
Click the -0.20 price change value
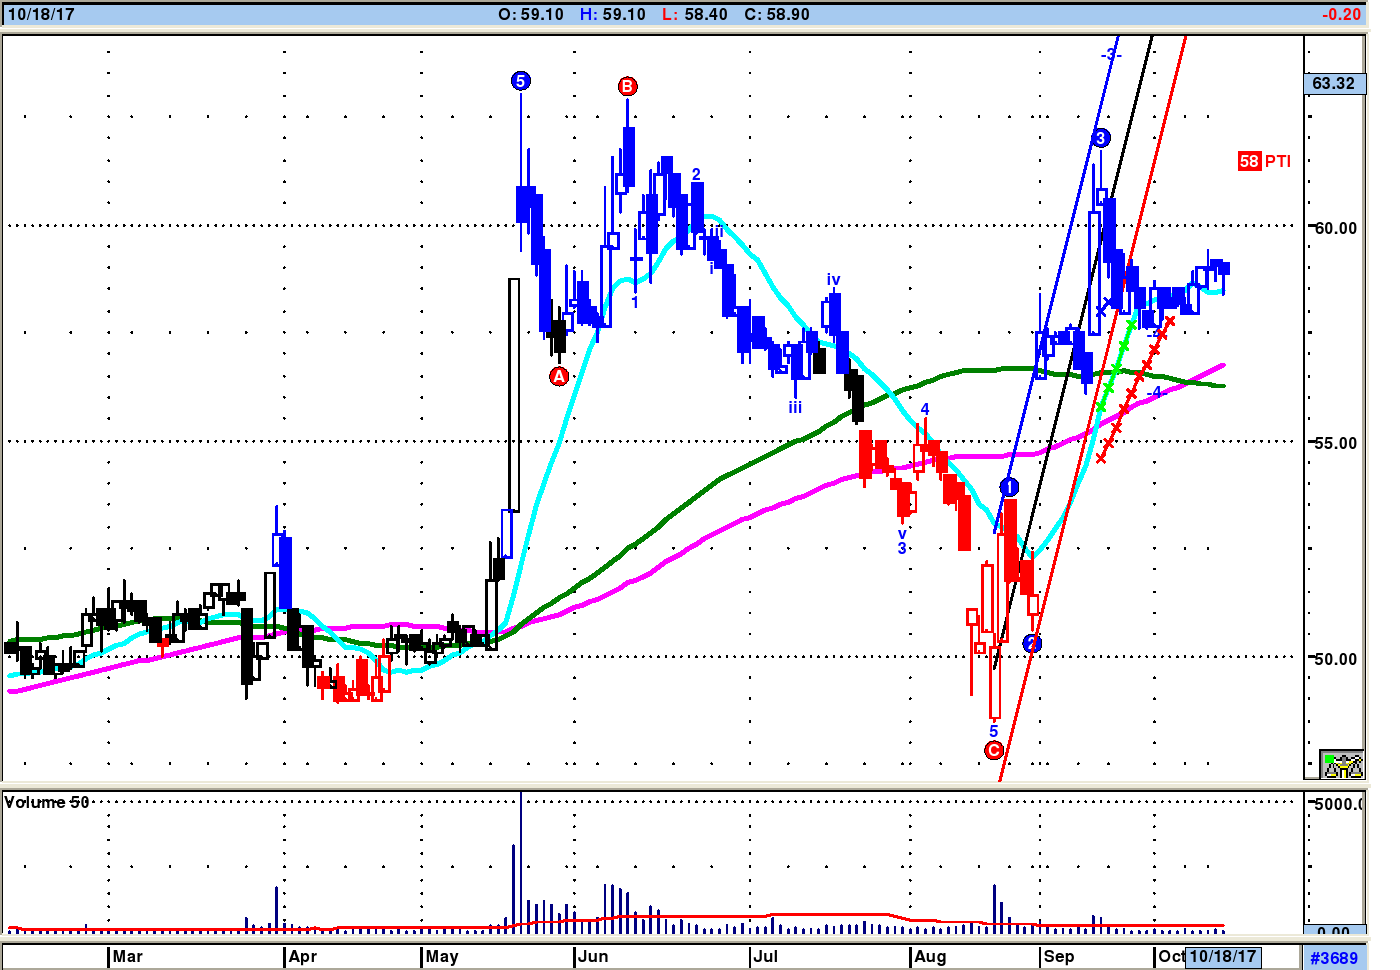[1340, 14]
